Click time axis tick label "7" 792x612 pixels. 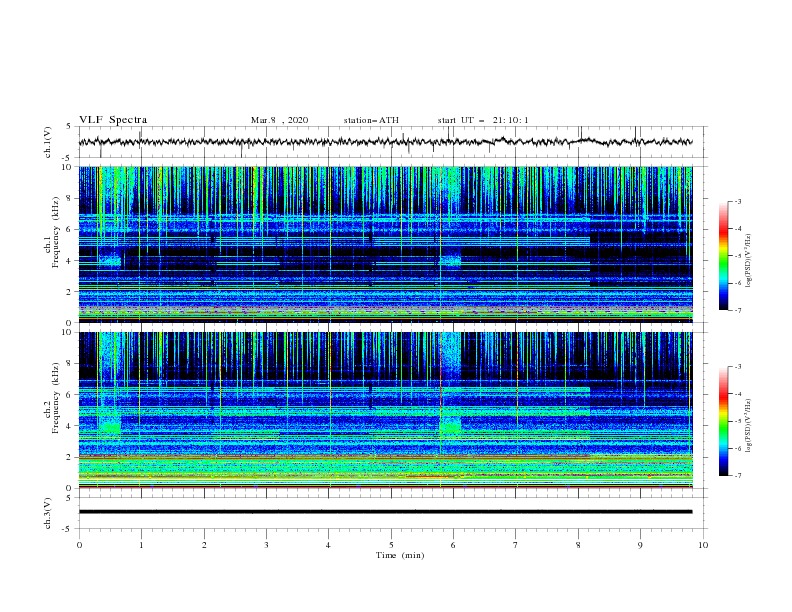pyautogui.click(x=516, y=545)
